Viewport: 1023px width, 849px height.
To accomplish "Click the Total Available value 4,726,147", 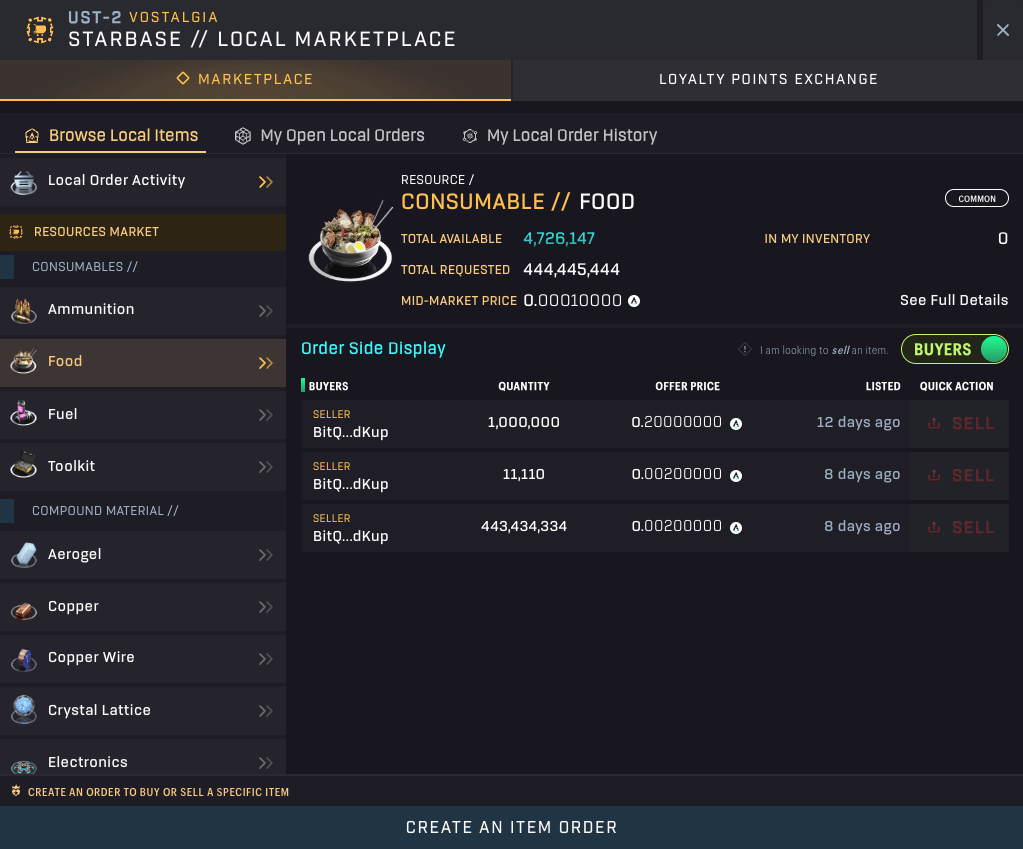I will point(559,238).
